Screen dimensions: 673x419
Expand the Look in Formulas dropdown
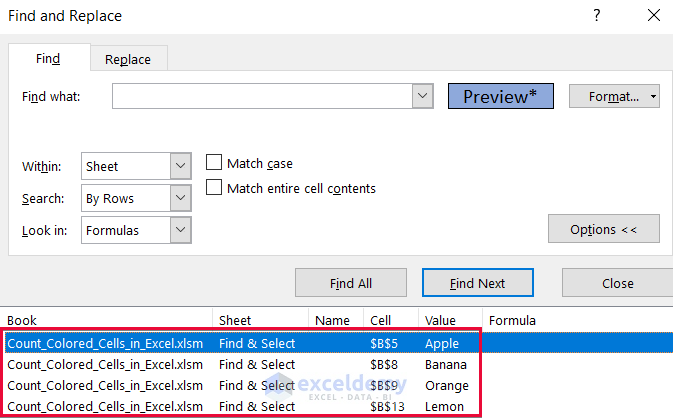pyautogui.click(x=180, y=230)
